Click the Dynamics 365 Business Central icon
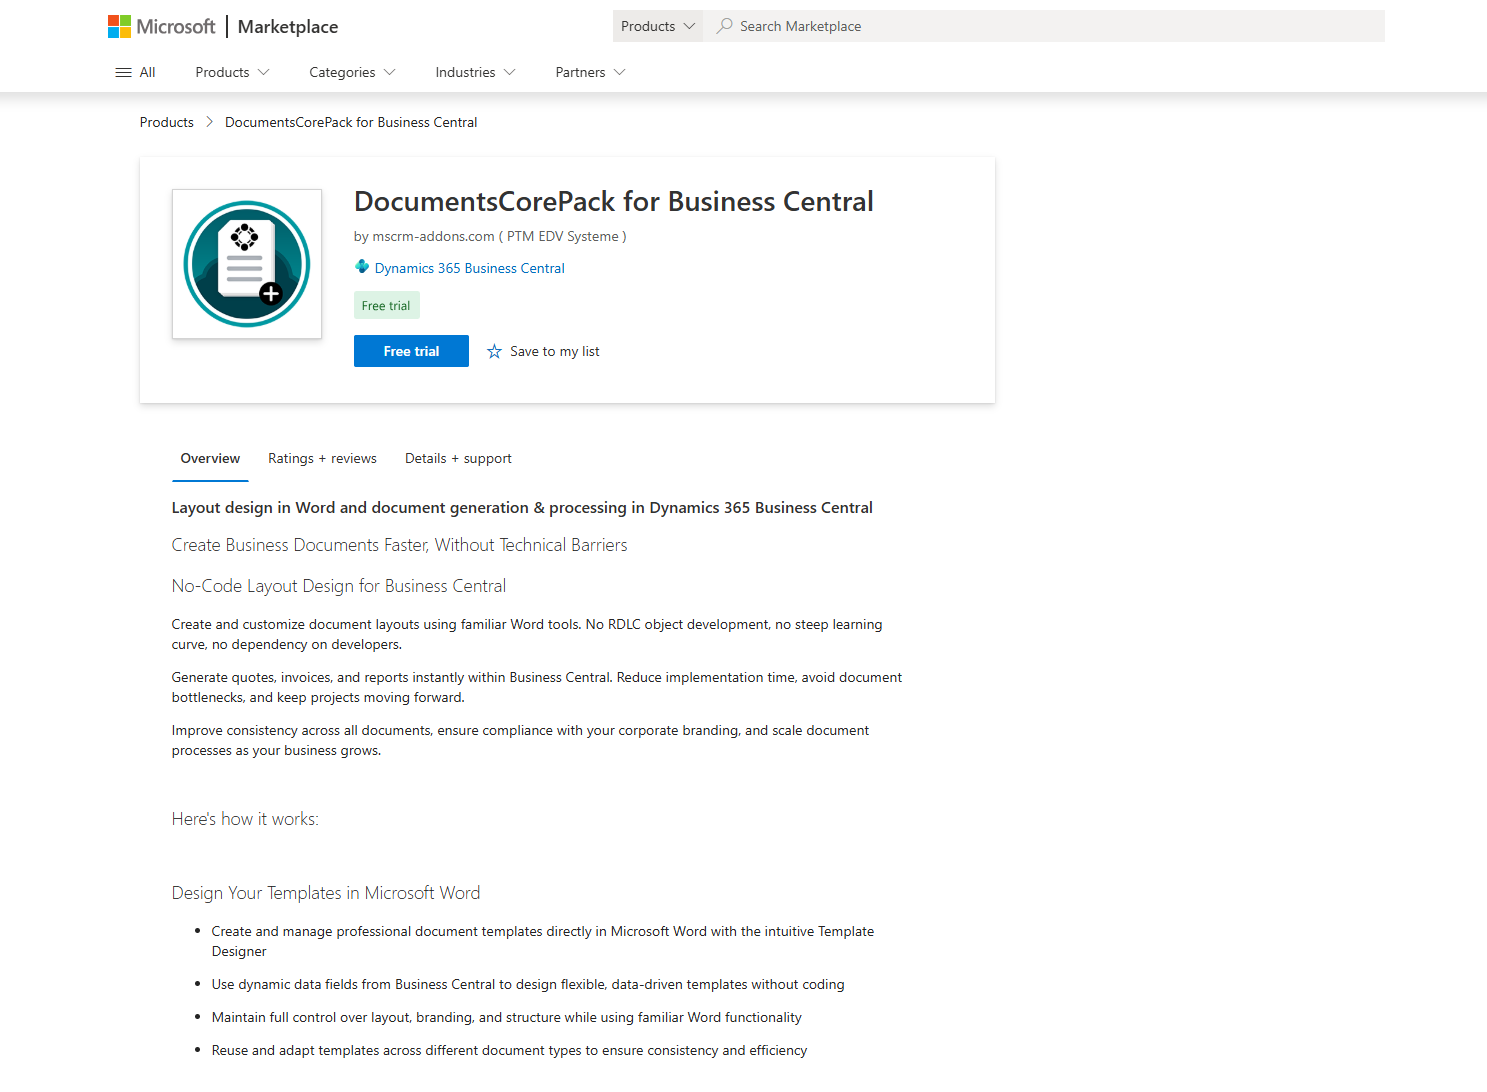1487x1092 pixels. pos(362,267)
